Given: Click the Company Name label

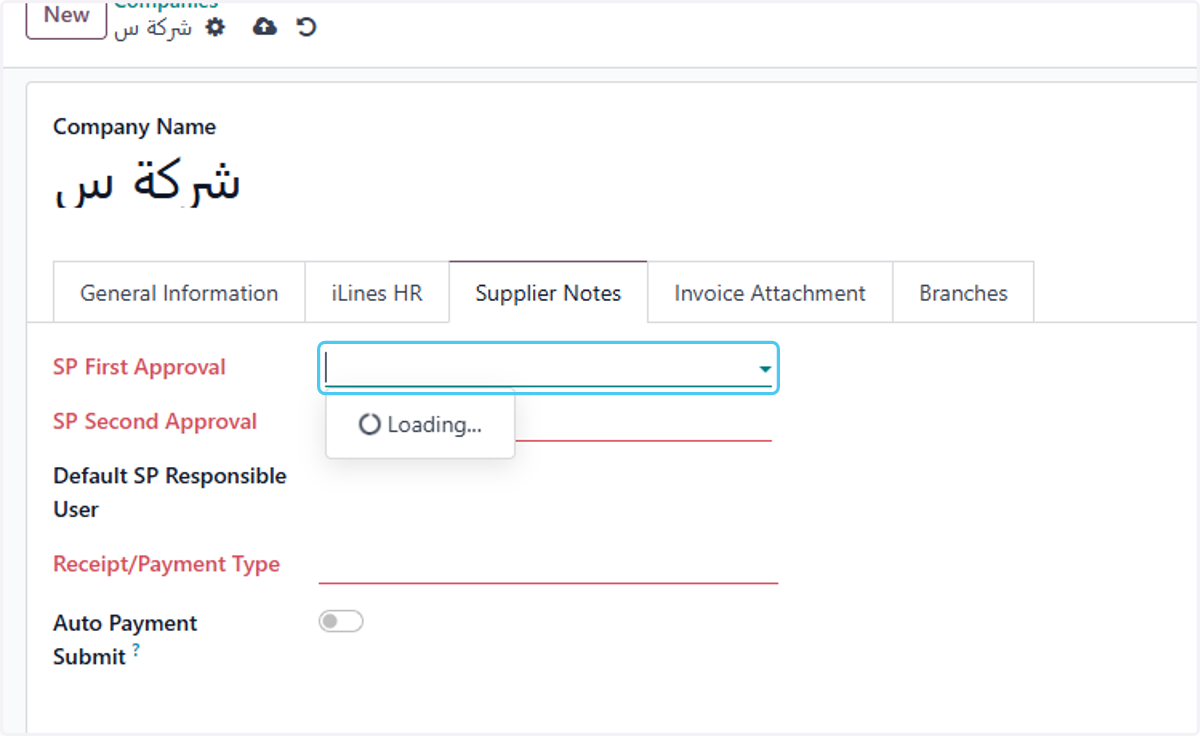Looking at the screenshot, I should (x=134, y=127).
